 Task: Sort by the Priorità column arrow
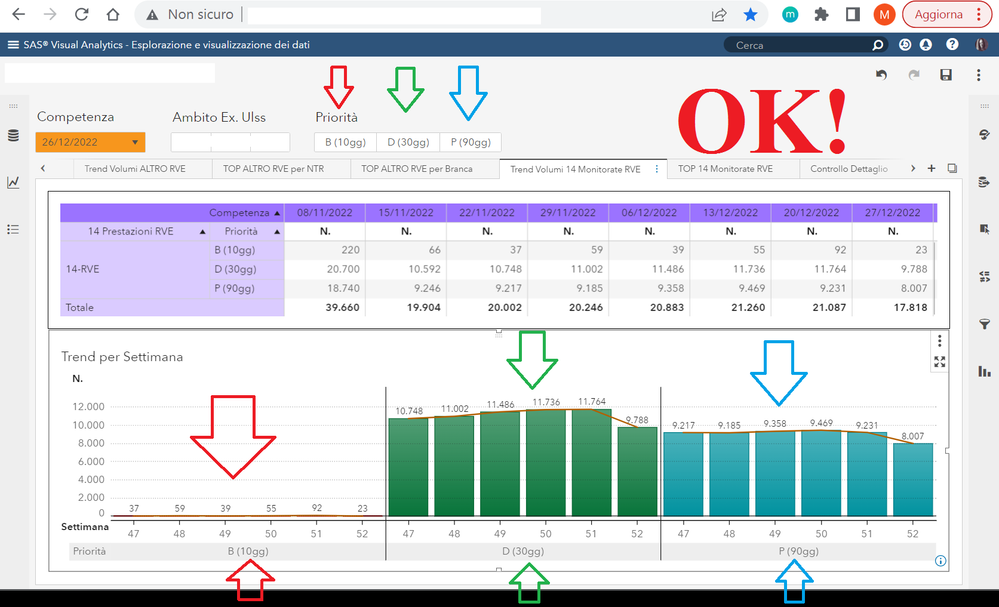277,232
